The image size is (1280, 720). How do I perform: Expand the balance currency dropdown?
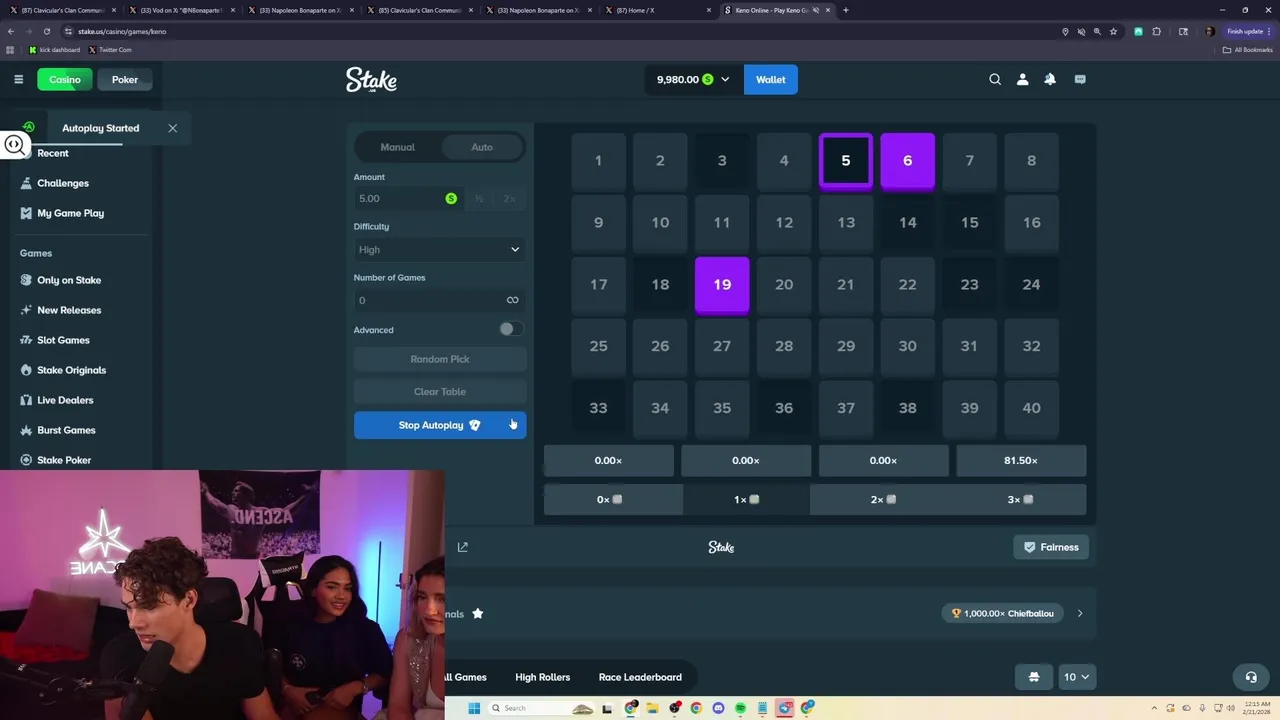tap(725, 79)
